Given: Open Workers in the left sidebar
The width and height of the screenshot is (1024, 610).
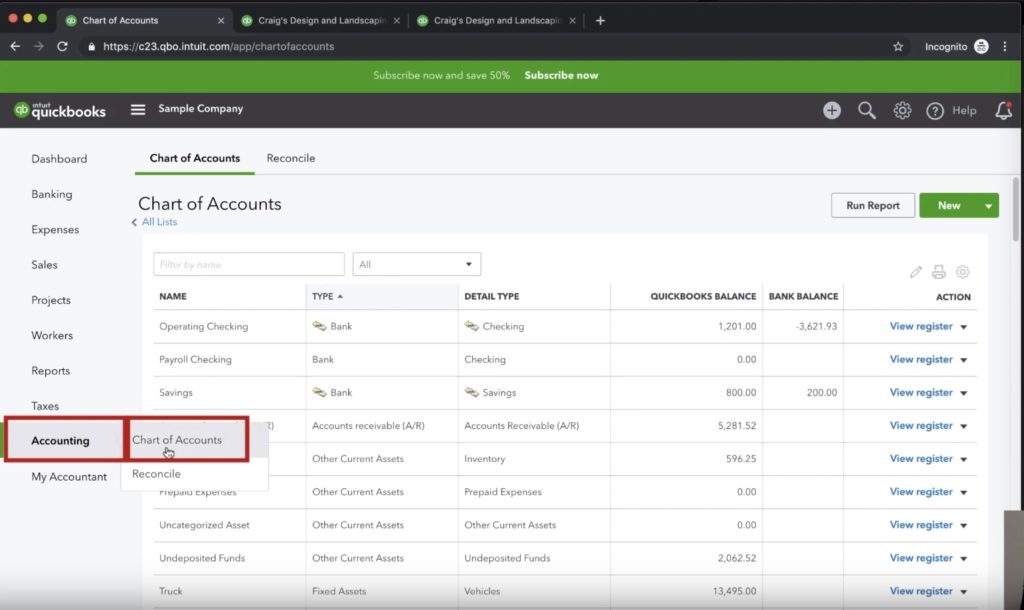Looking at the screenshot, I should tap(52, 335).
